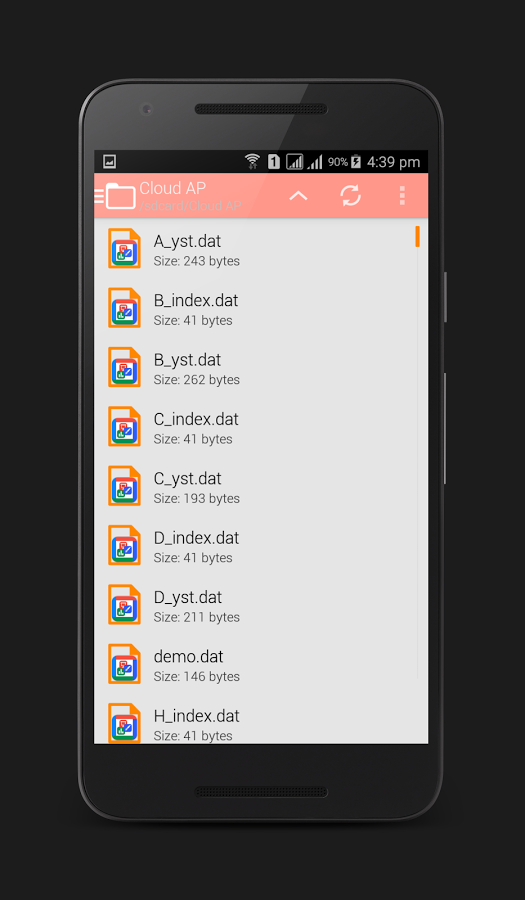Refresh the file list
This screenshot has width=525, height=900.
[351, 196]
